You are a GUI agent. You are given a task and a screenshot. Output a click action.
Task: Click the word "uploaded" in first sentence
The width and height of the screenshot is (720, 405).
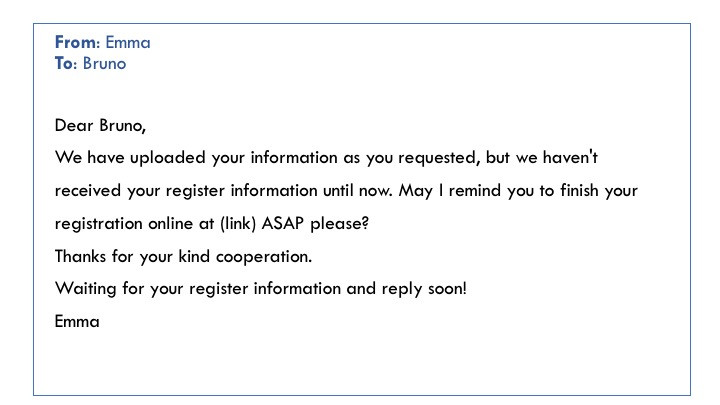[x=168, y=158]
